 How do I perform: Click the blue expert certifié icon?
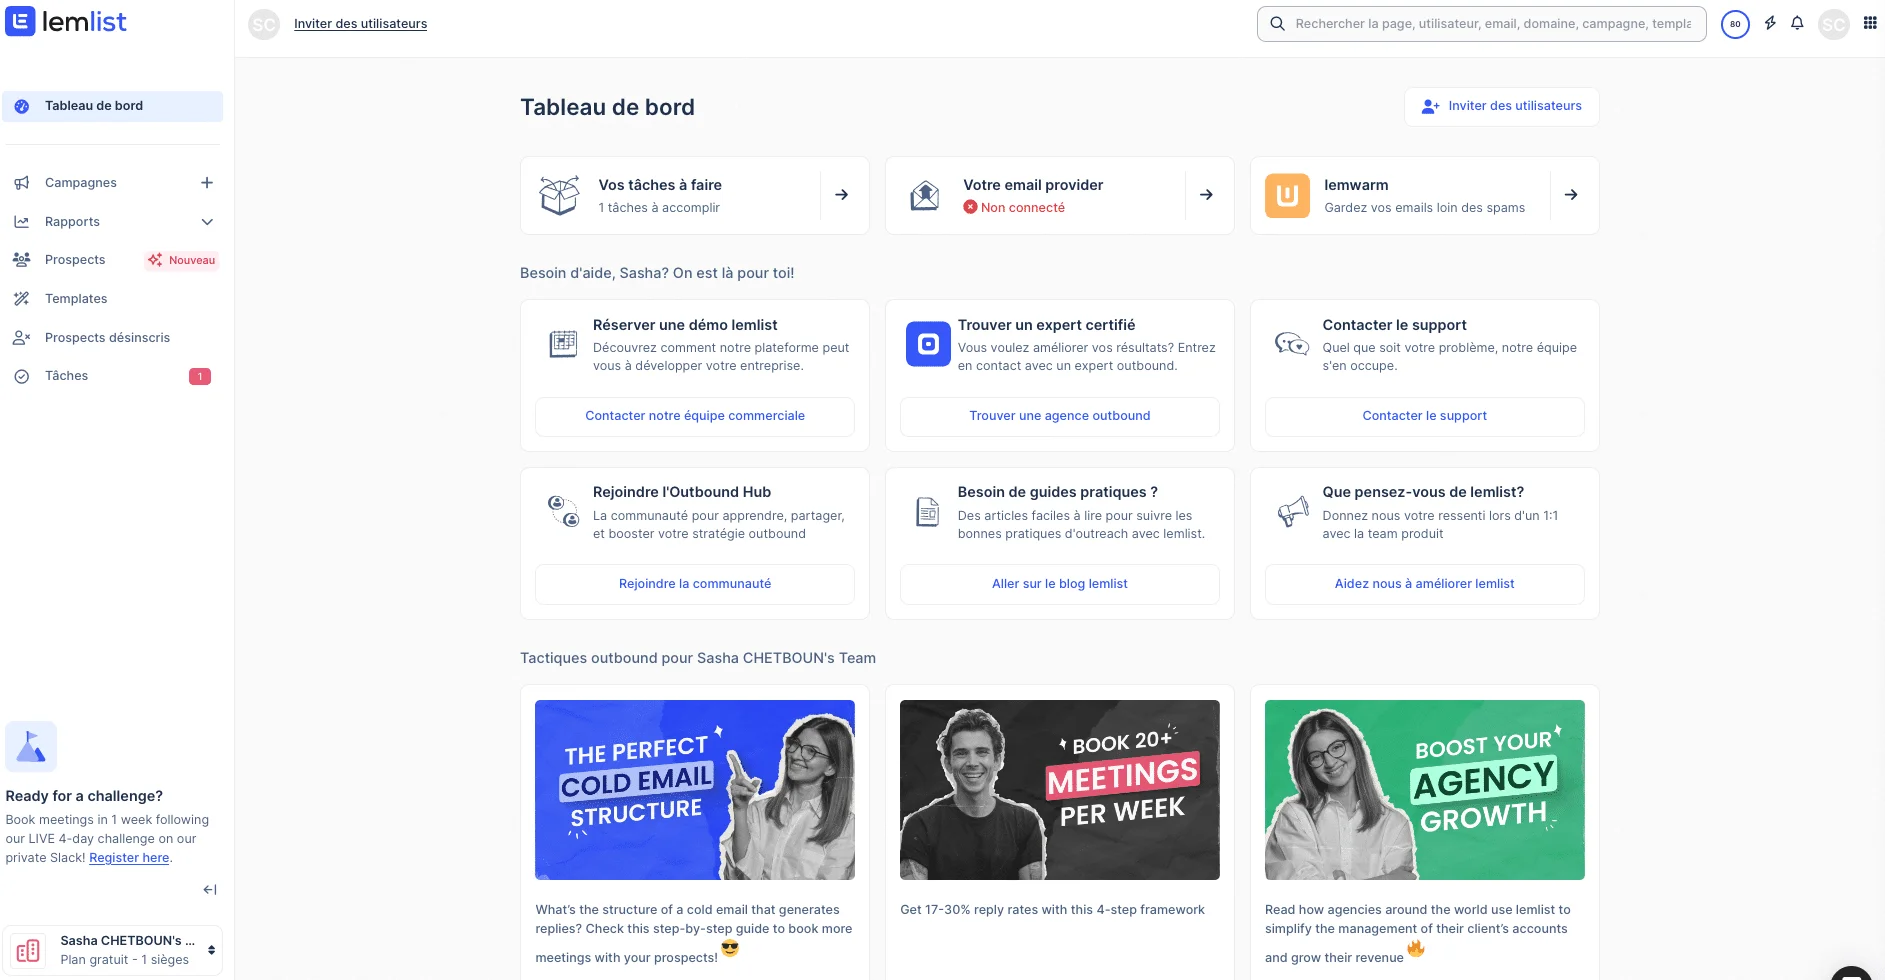pyautogui.click(x=928, y=344)
